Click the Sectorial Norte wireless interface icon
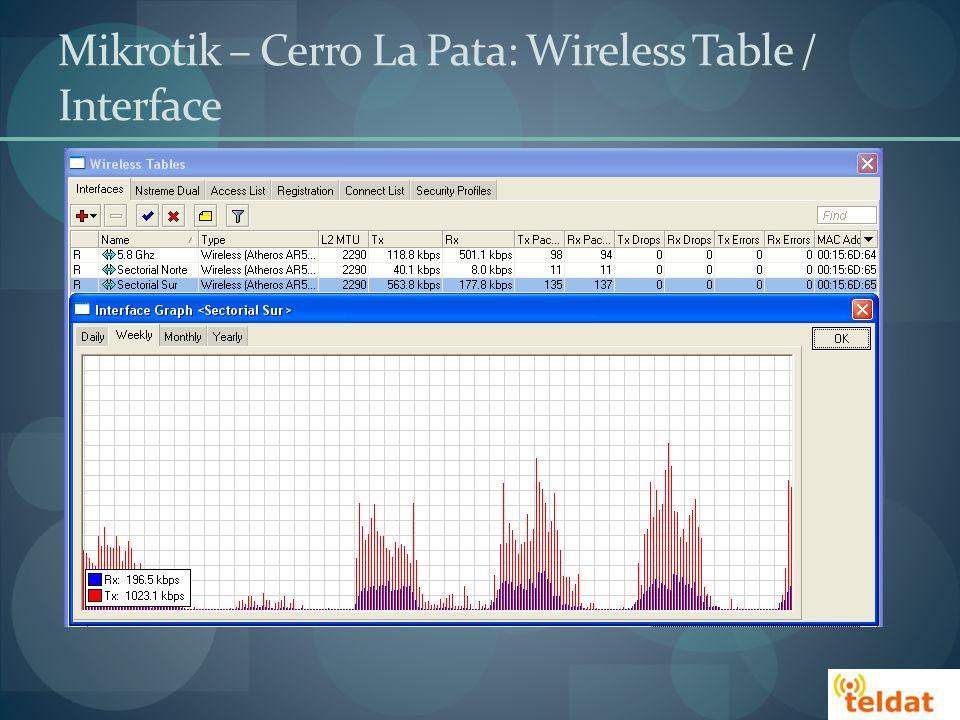The image size is (960, 720). click(x=108, y=269)
